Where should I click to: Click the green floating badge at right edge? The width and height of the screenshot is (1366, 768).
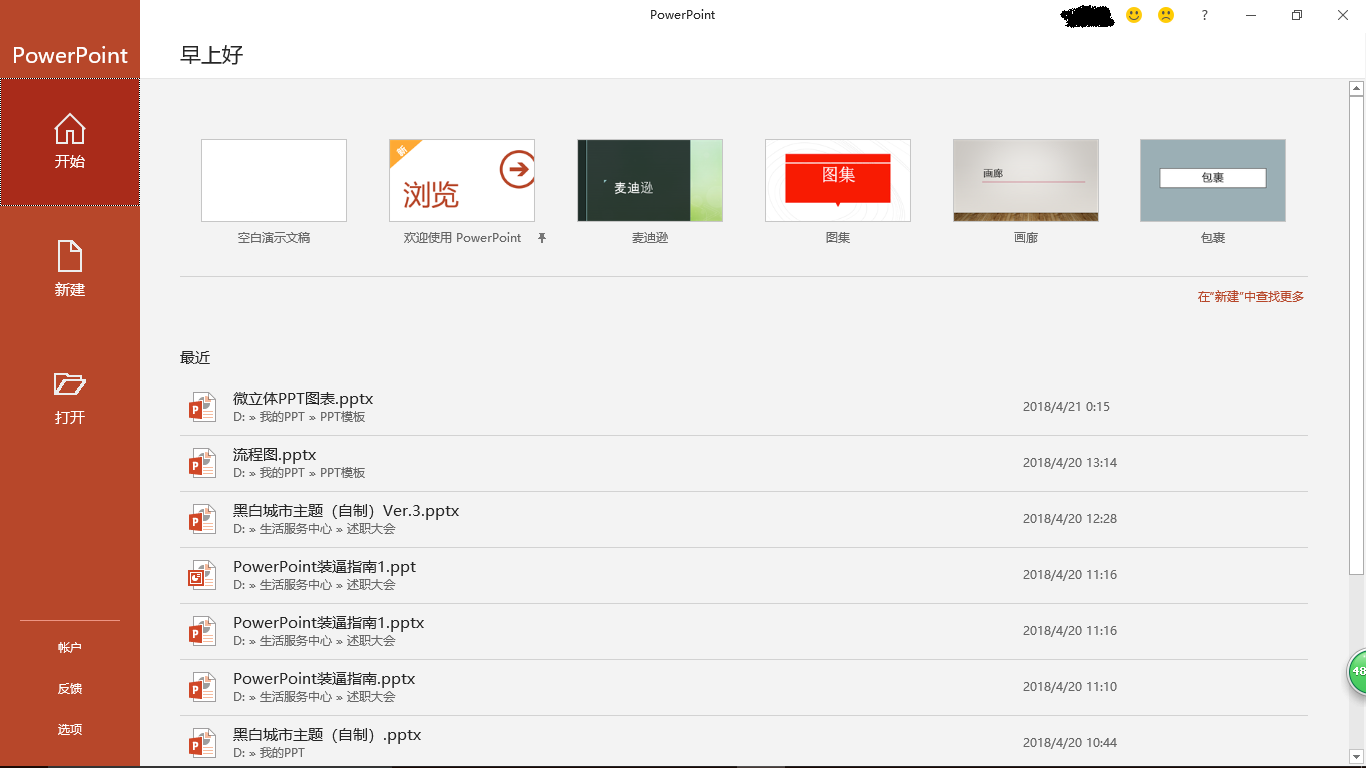point(1357,671)
